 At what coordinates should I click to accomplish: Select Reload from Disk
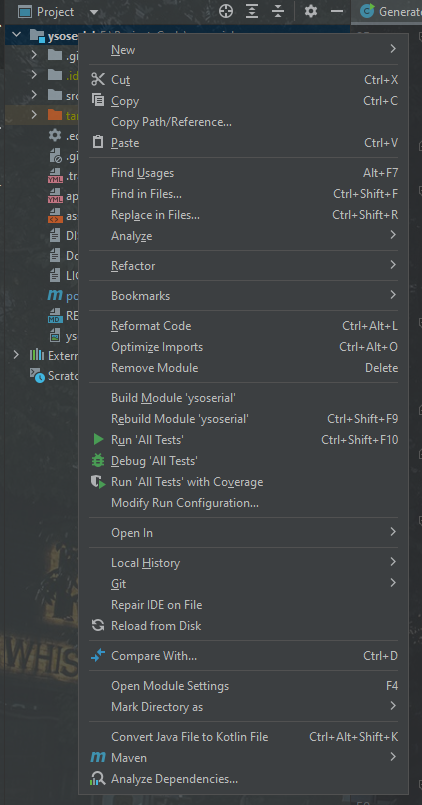pyautogui.click(x=244, y=626)
